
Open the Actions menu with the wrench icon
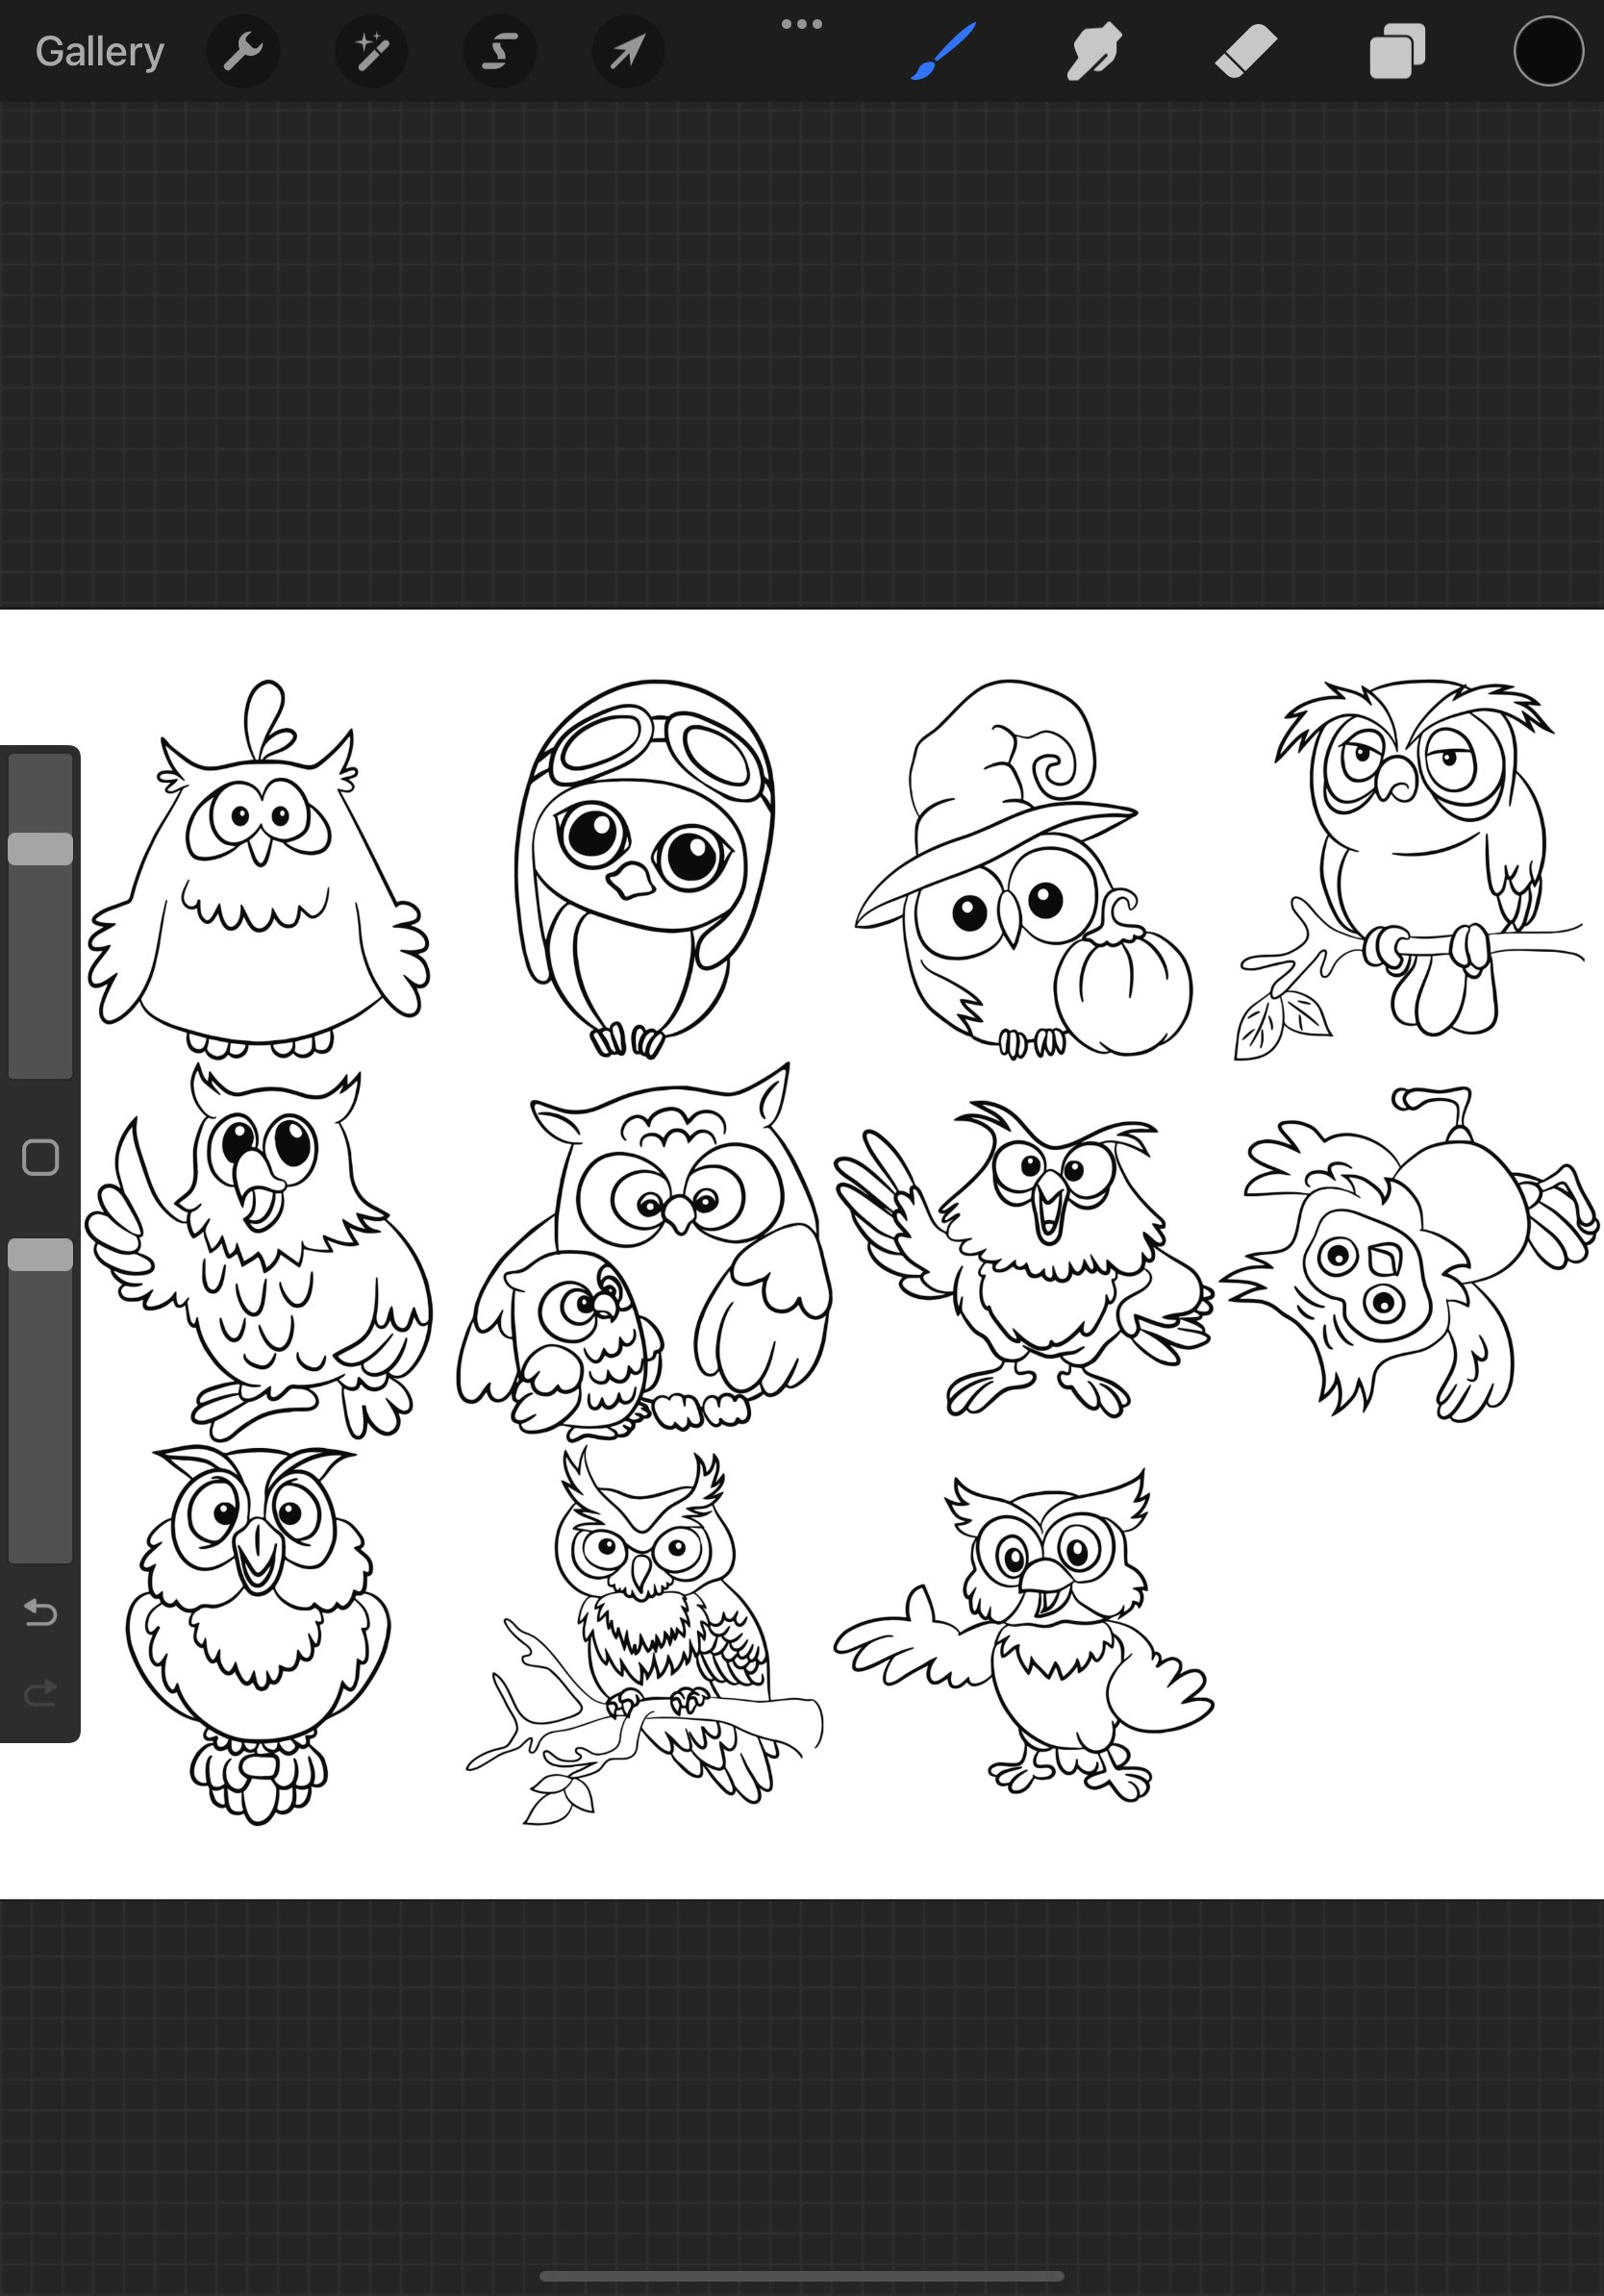coord(243,51)
